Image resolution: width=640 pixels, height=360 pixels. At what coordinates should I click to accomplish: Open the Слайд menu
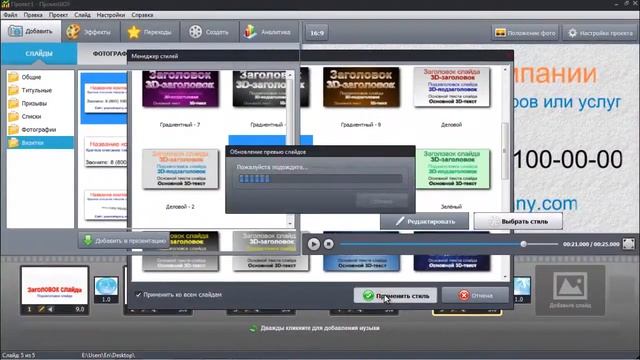[82, 15]
